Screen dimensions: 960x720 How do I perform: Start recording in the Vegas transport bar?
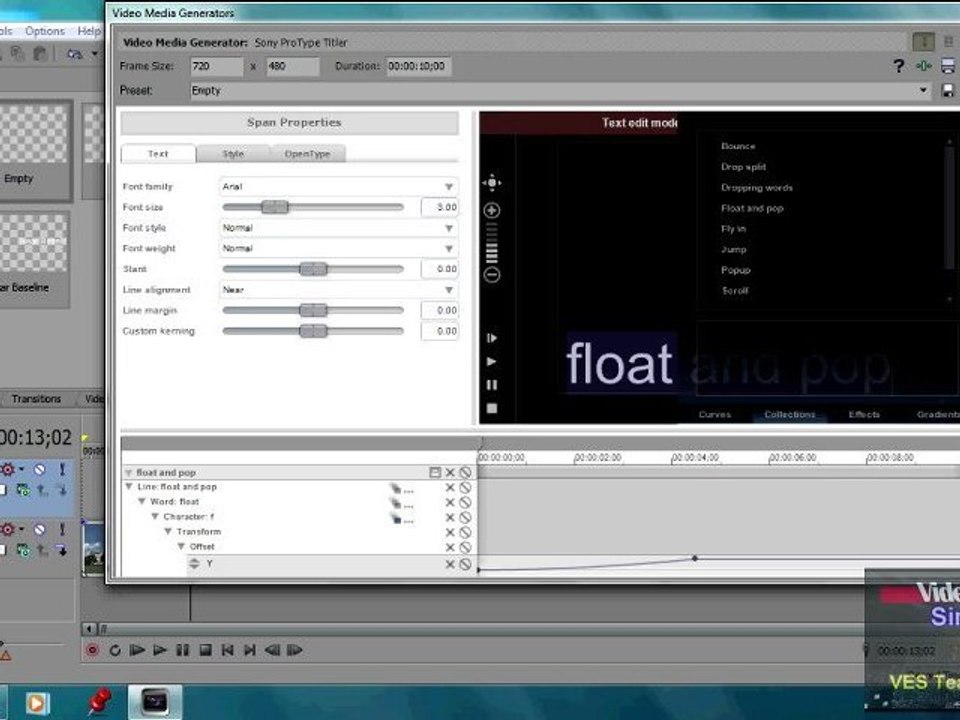92,650
